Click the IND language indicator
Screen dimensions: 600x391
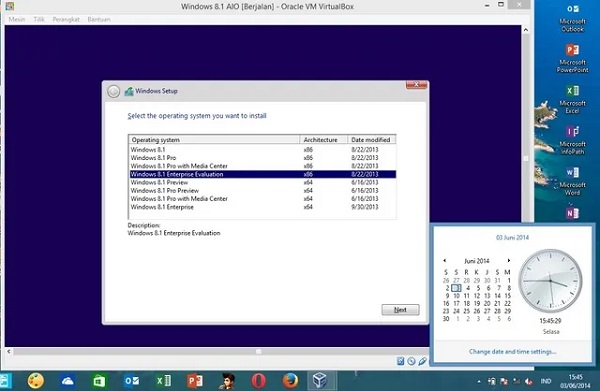click(x=546, y=381)
